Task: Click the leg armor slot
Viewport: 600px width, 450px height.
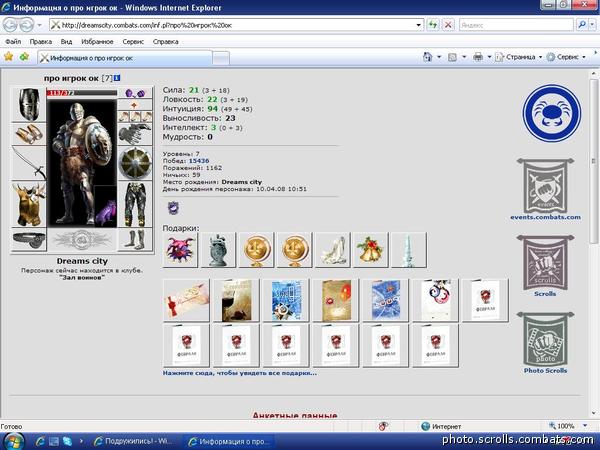Action: click(x=135, y=204)
